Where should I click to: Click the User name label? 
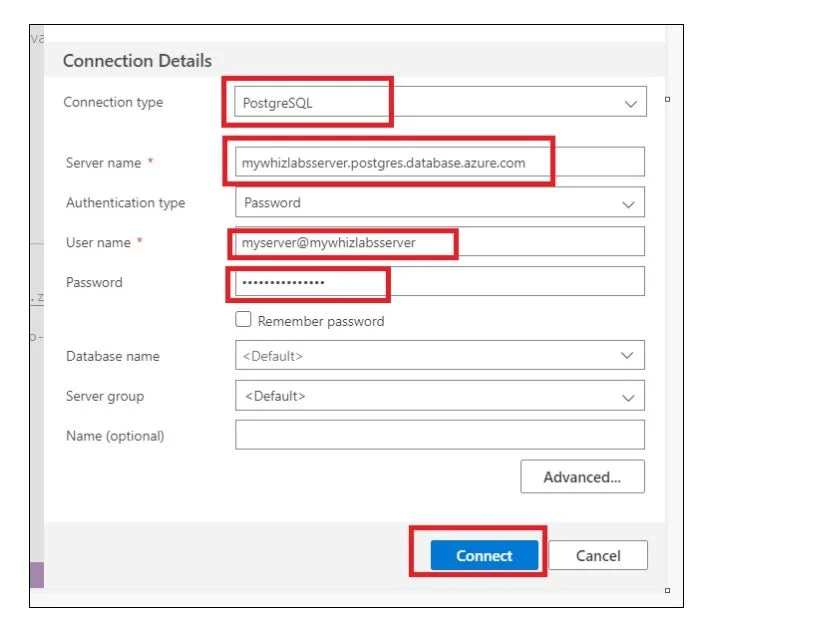[x=98, y=242]
